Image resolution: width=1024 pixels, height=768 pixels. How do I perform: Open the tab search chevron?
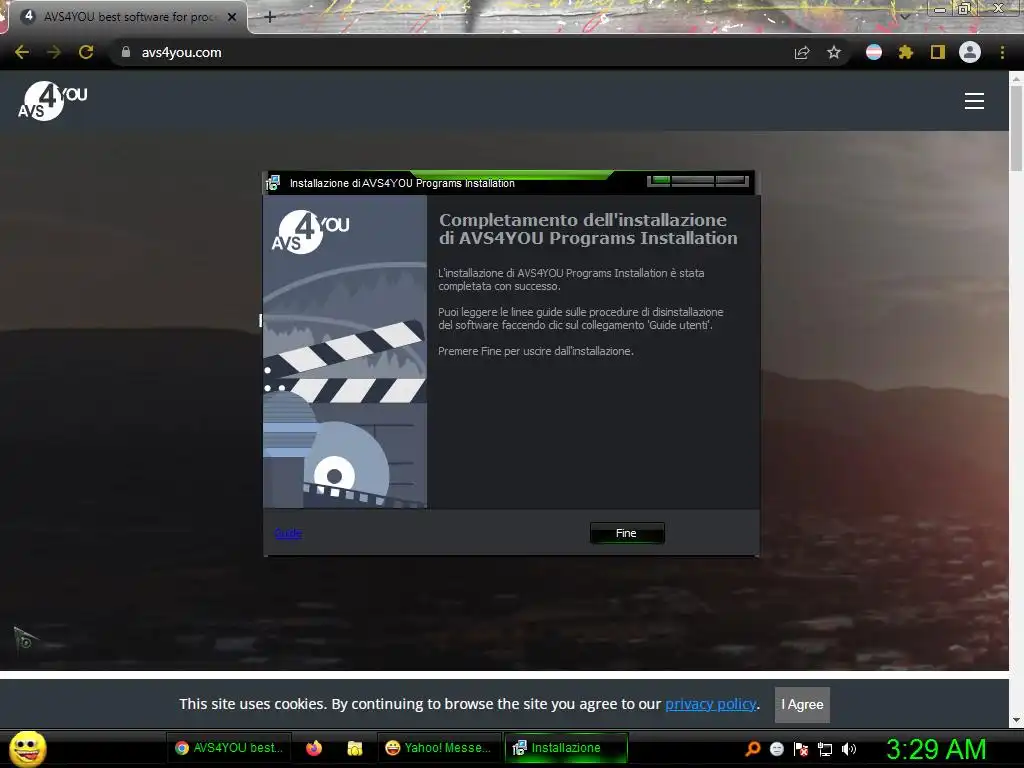pyautogui.click(x=905, y=16)
